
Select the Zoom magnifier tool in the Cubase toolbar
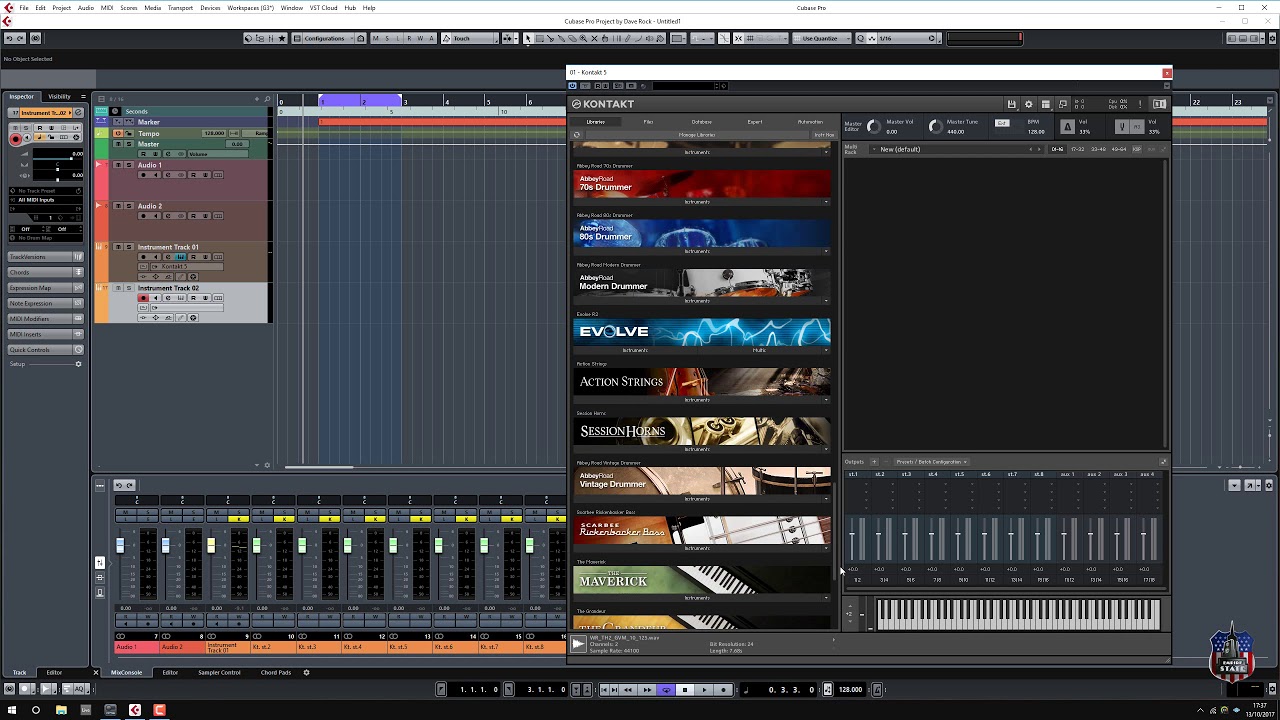pos(583,38)
